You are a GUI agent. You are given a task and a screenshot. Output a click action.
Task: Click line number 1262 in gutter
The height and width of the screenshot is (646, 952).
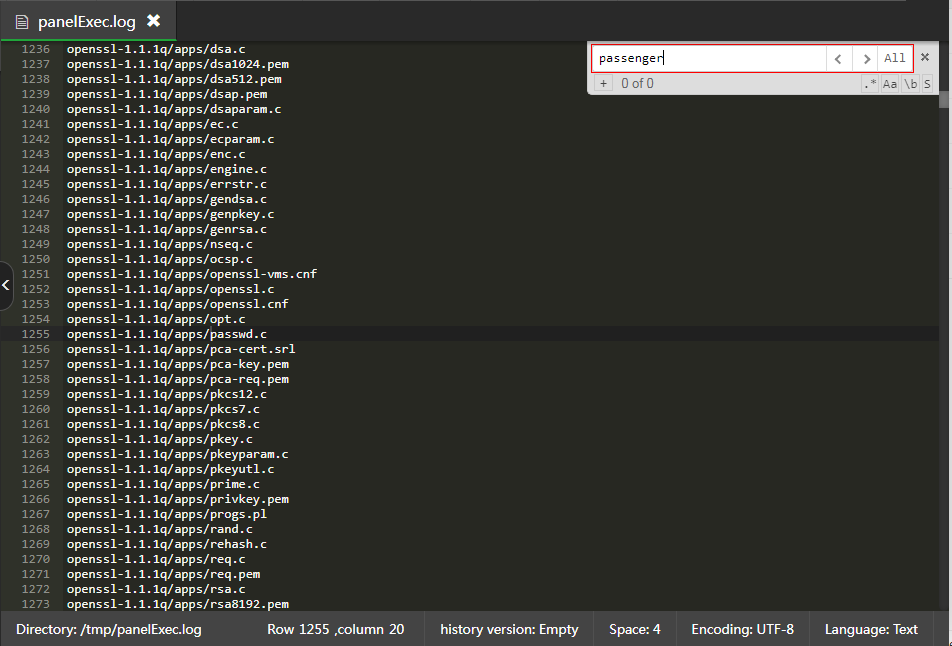(36, 439)
